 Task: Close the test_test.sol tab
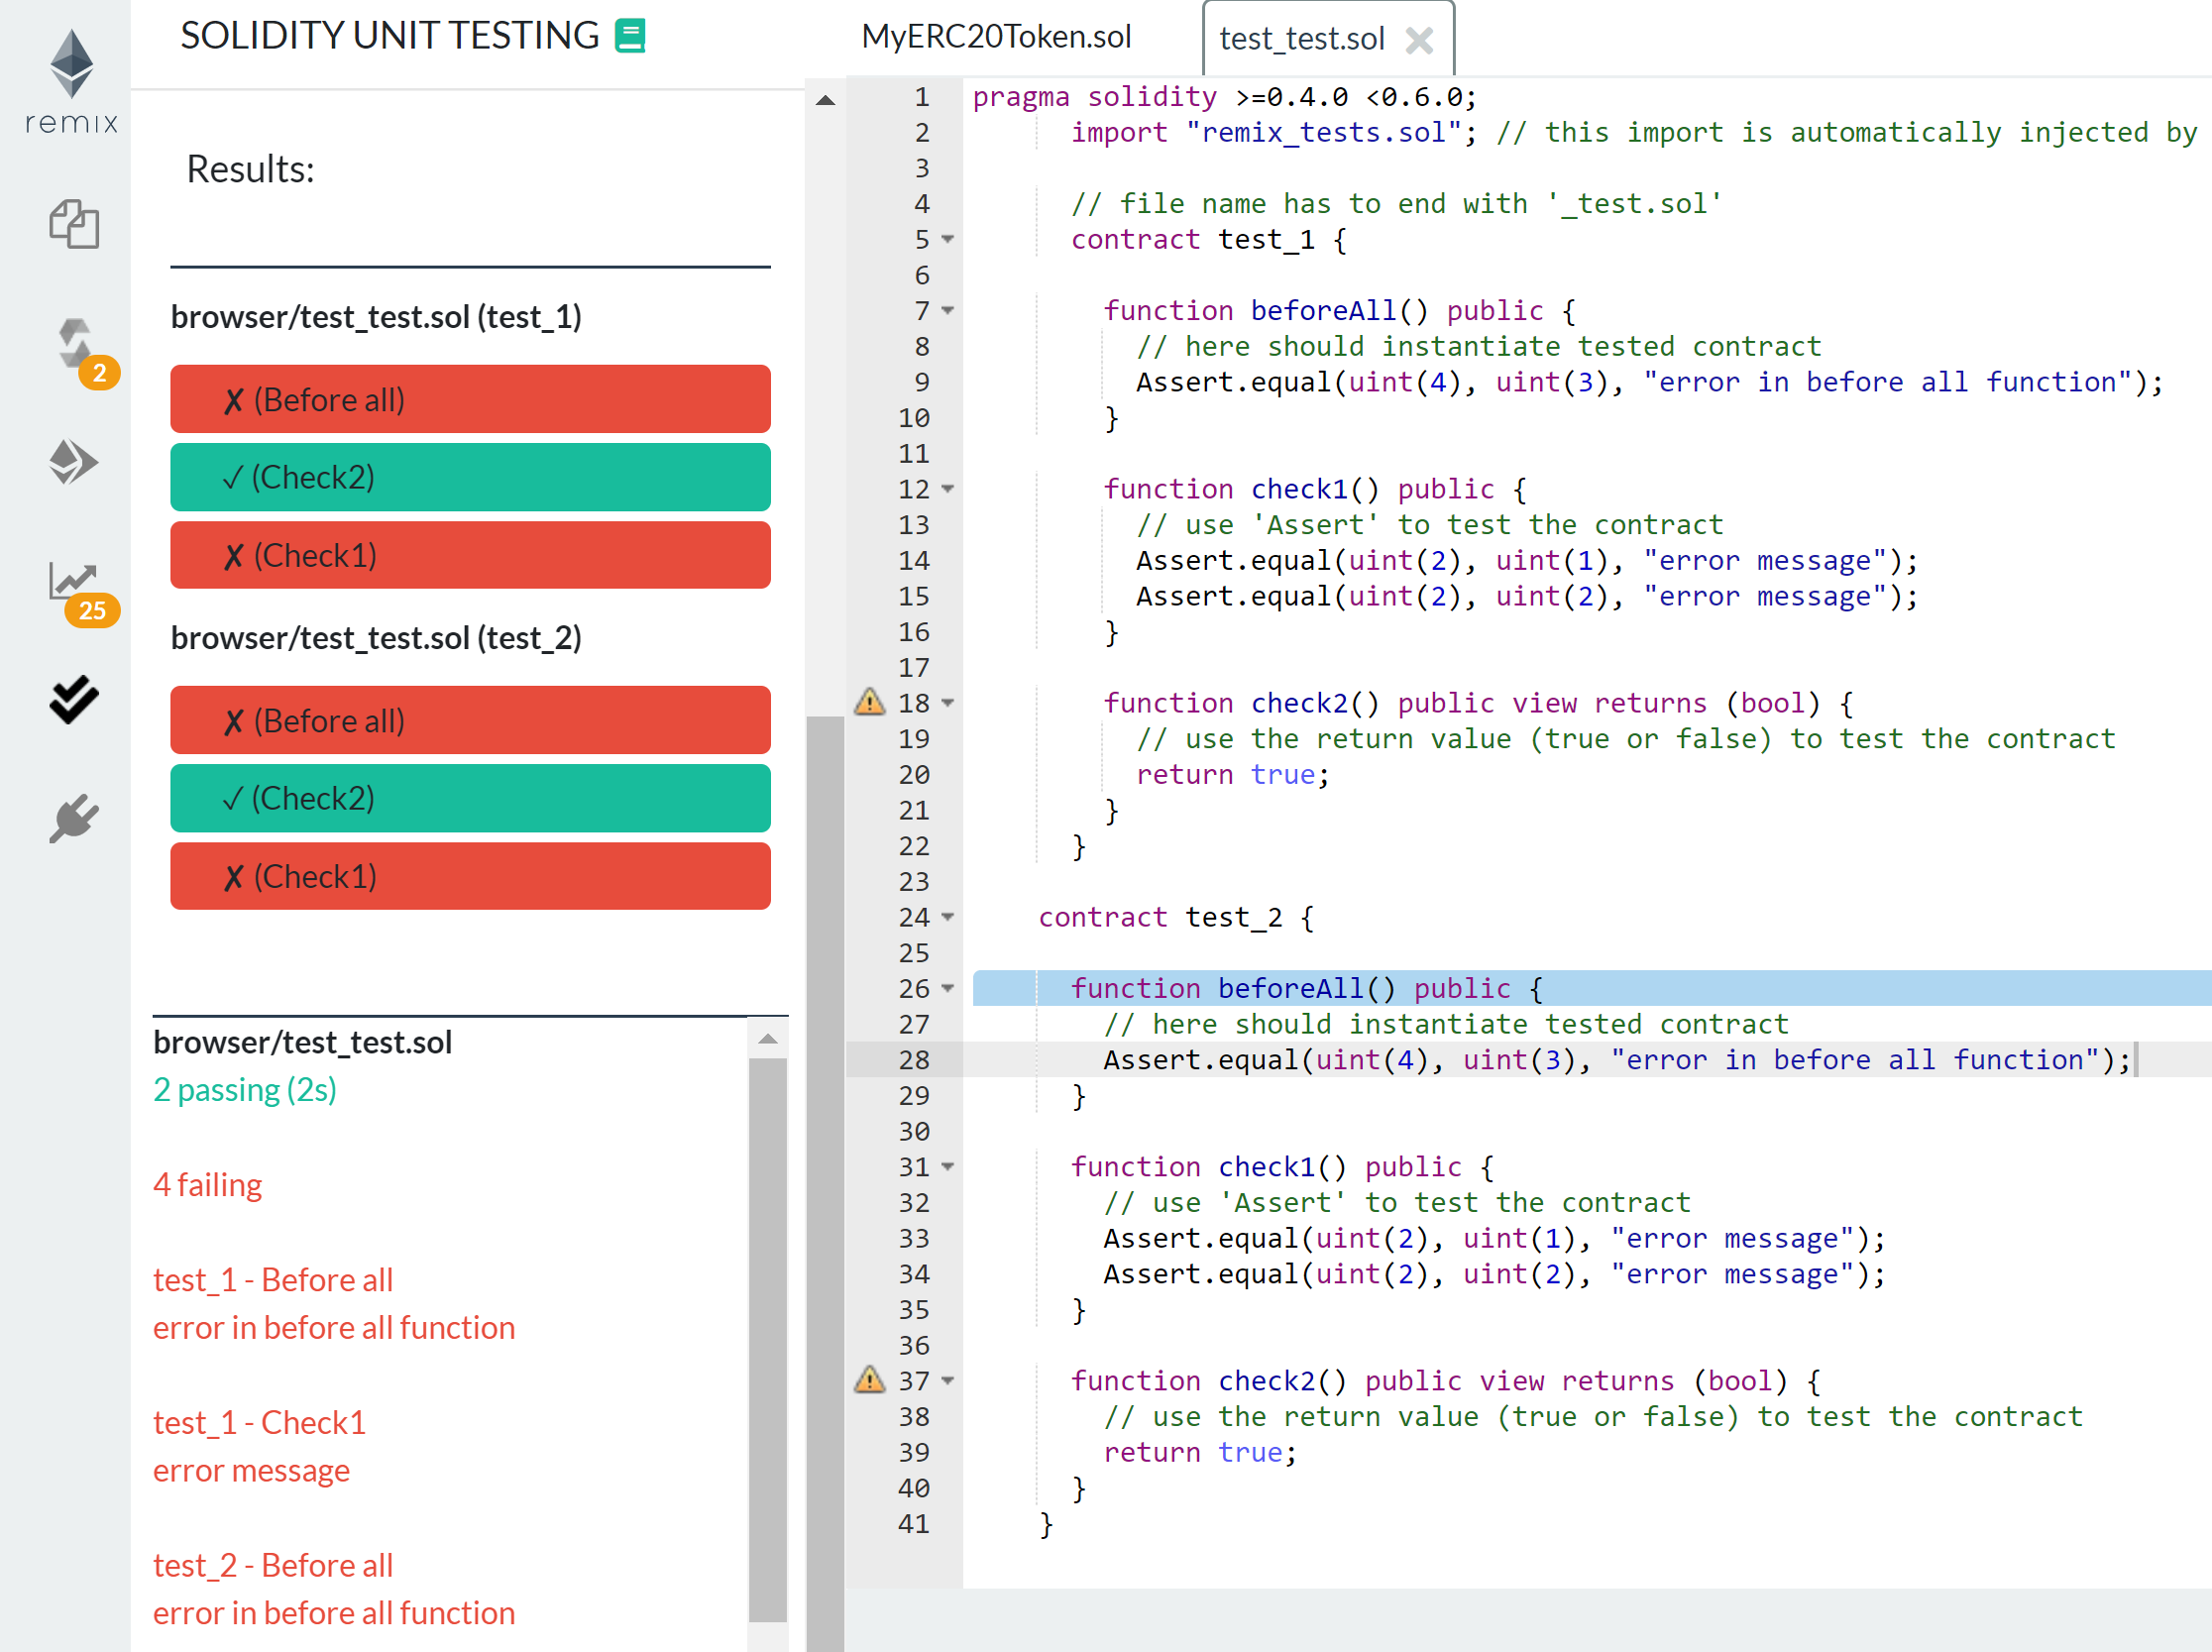click(x=1419, y=40)
